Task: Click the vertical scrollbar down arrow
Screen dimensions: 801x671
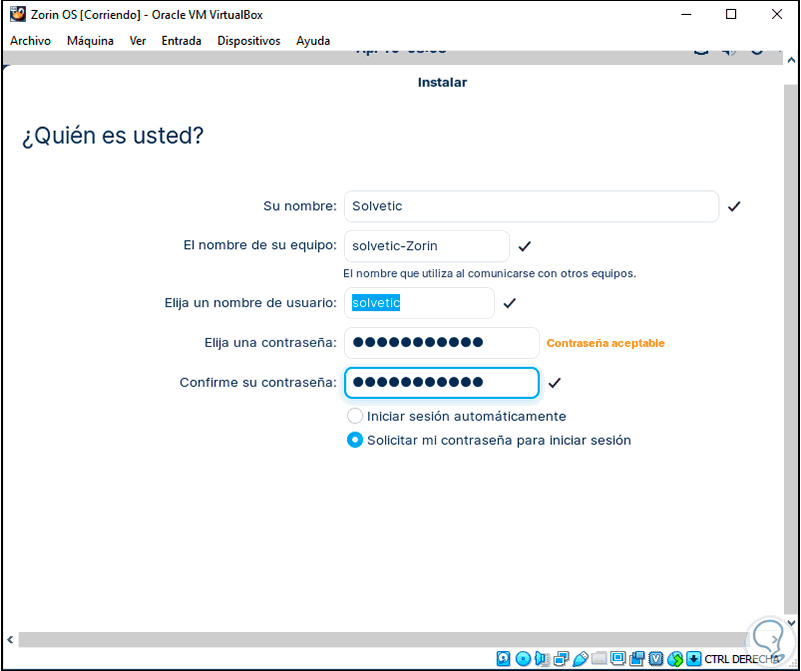Action: [x=791, y=622]
